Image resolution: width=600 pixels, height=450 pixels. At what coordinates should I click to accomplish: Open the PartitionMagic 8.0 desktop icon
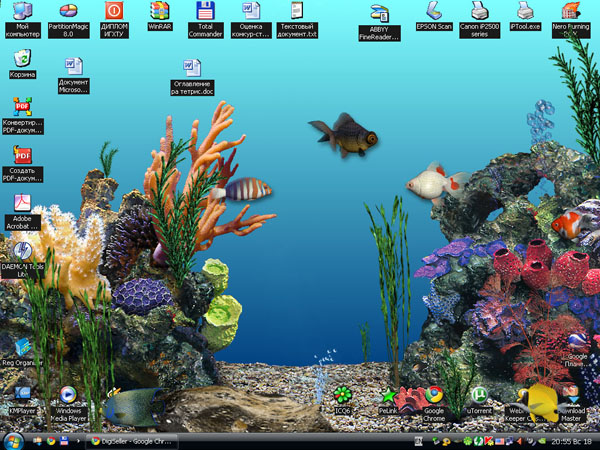point(68,12)
